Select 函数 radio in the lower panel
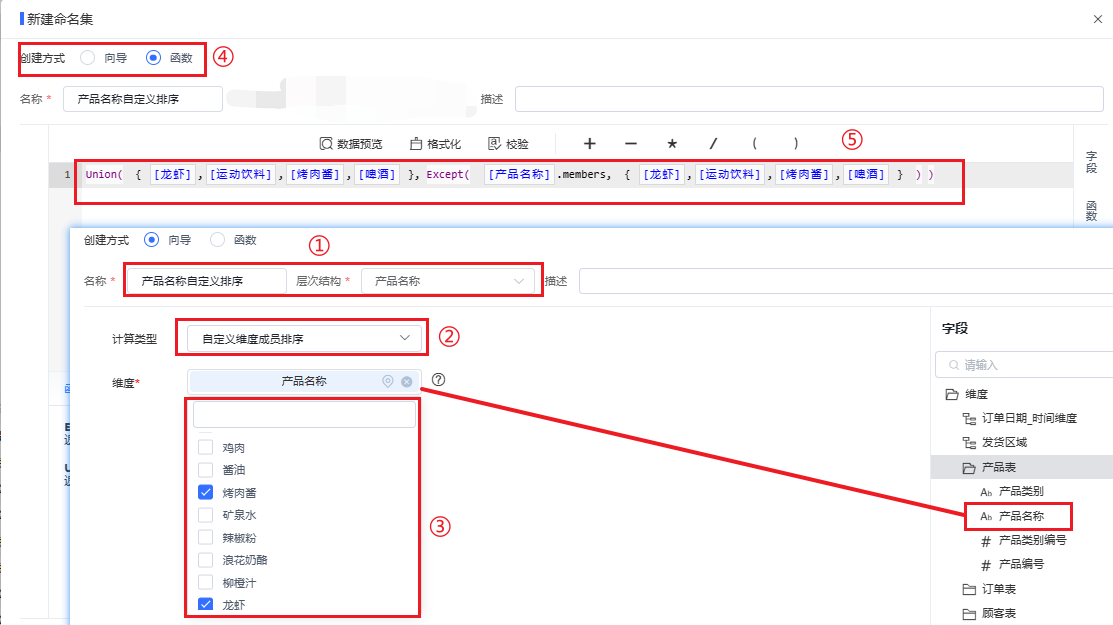 coord(217,240)
